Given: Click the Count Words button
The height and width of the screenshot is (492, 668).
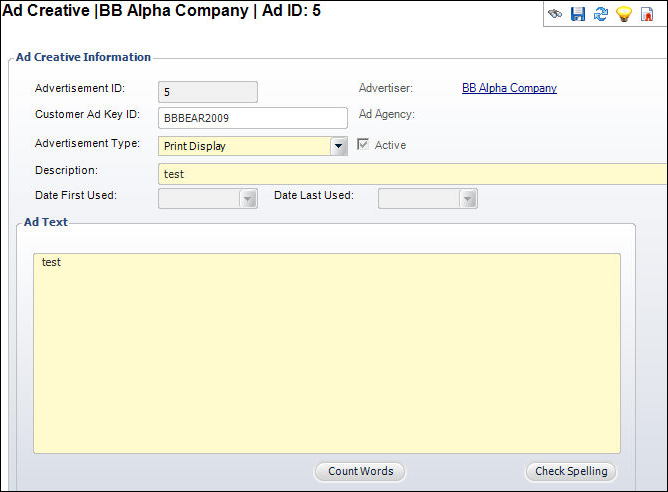Looking at the screenshot, I should point(360,472).
